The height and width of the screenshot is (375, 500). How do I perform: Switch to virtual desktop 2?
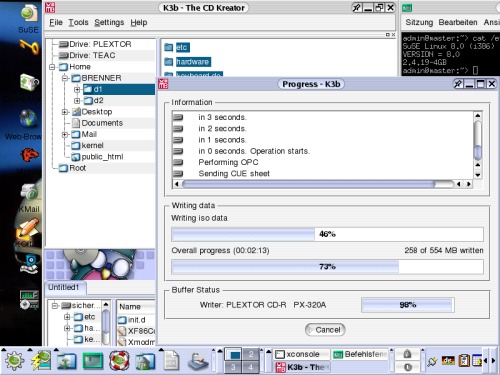click(x=251, y=354)
